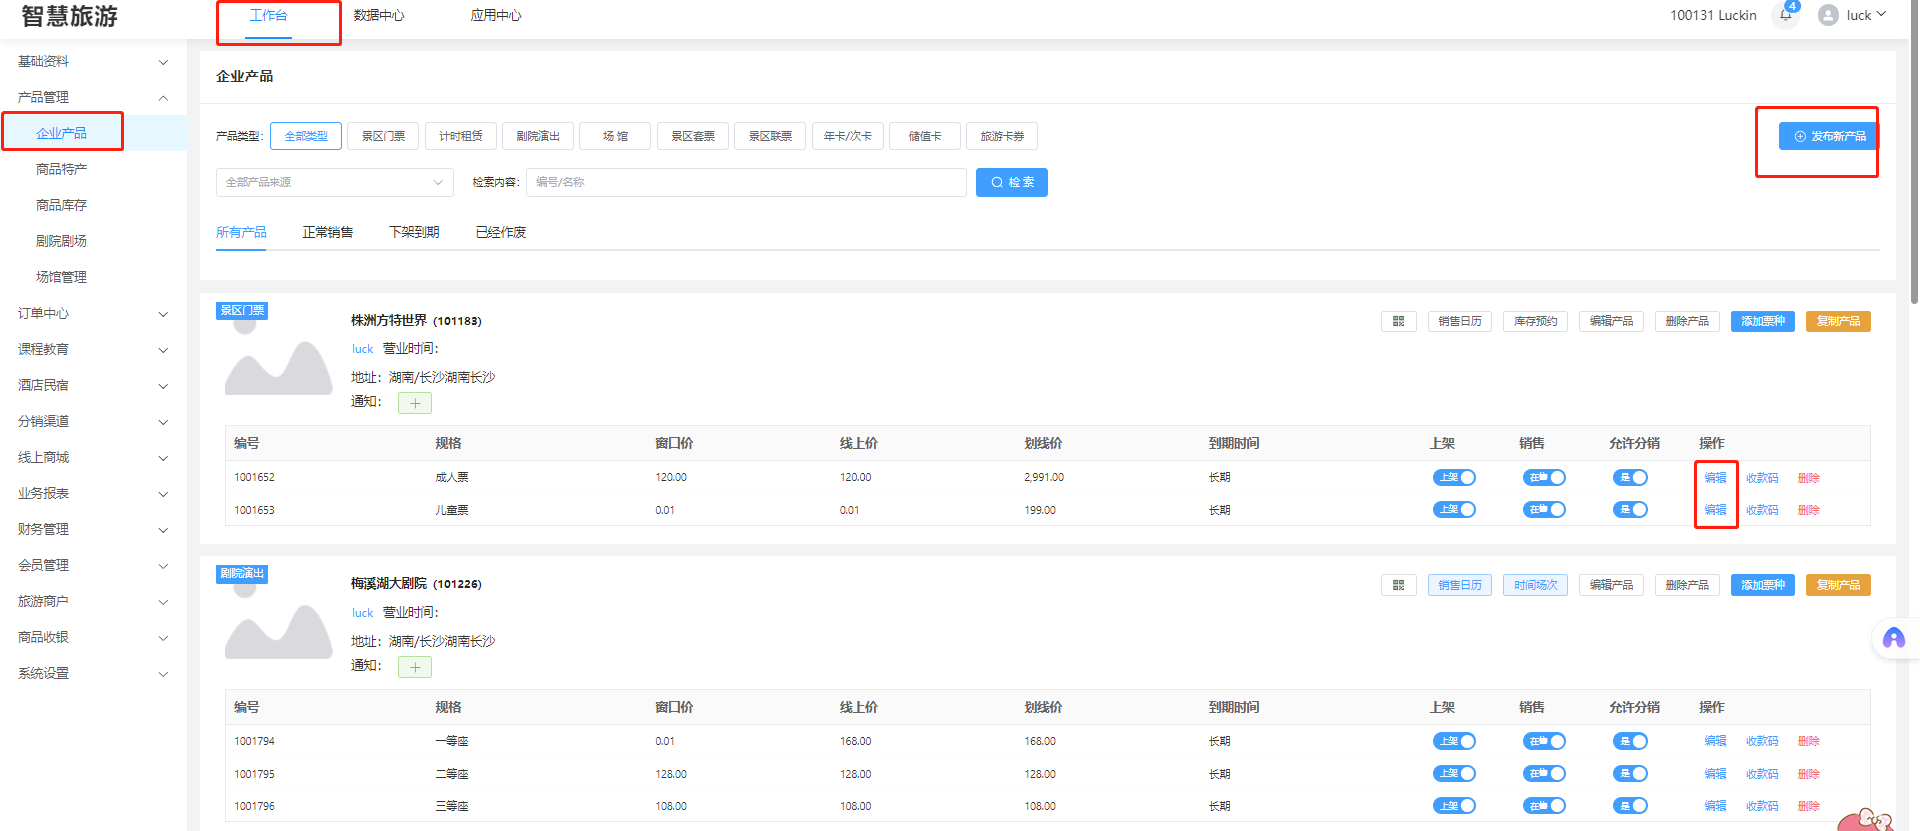Screen dimensions: 1920x831
Task: Open the 全部产品来源 dropdown
Action: pos(334,182)
